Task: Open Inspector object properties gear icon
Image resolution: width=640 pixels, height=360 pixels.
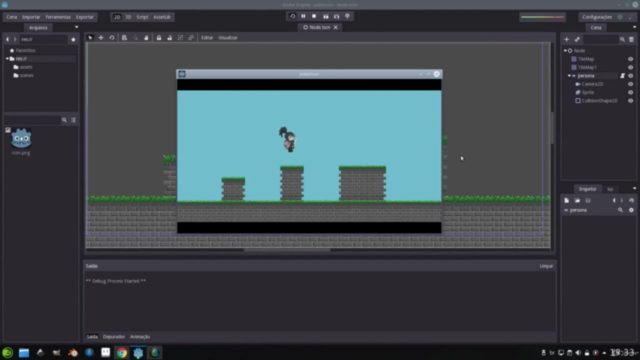Action: coord(631,210)
